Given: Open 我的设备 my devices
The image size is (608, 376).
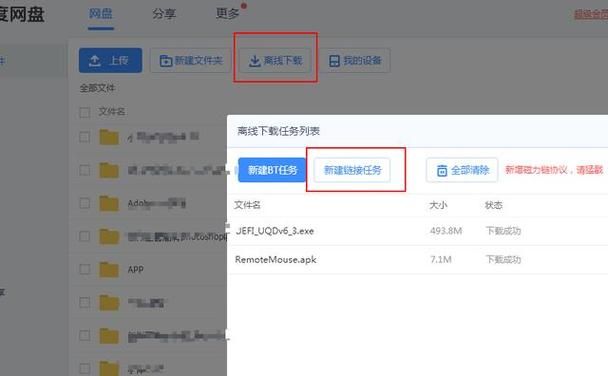Looking at the screenshot, I should click(x=355, y=60).
